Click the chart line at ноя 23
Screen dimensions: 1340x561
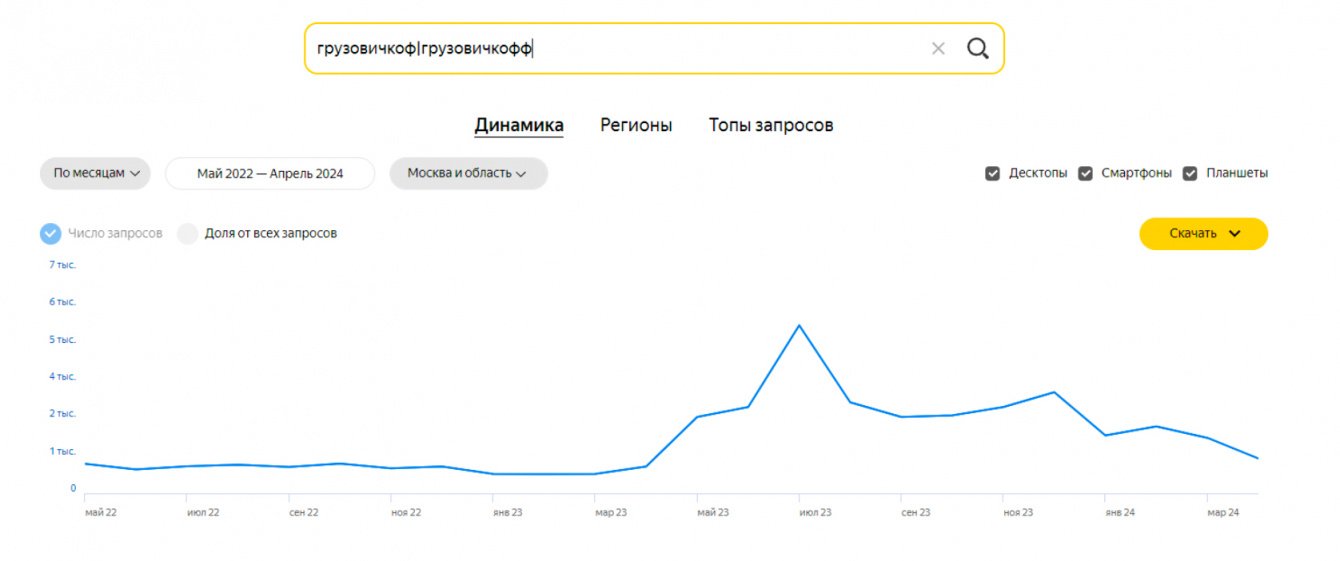tap(1003, 407)
